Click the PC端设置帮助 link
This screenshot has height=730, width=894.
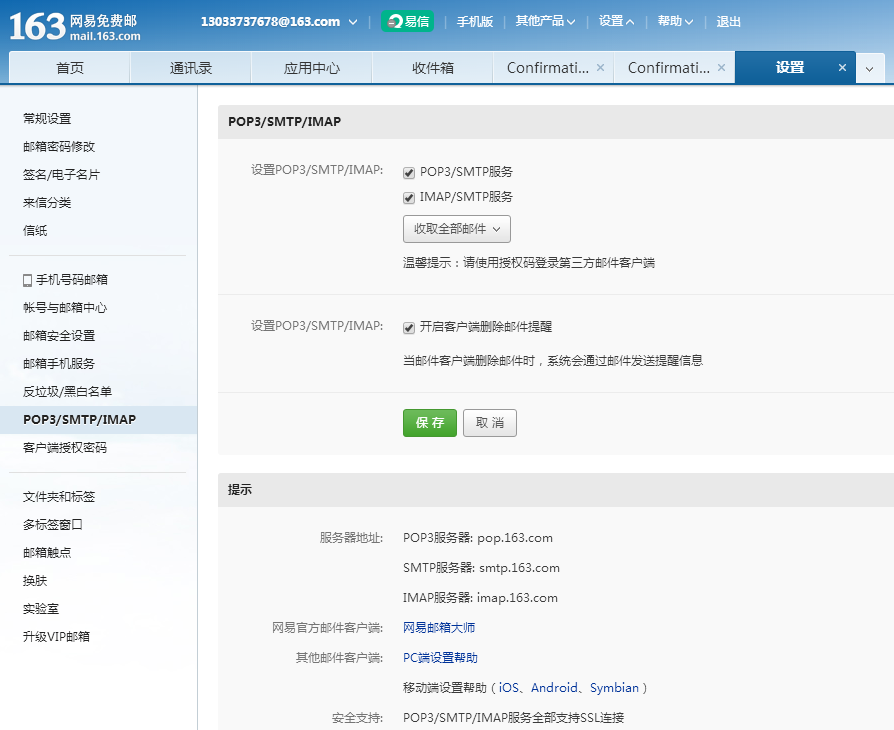tap(438, 657)
